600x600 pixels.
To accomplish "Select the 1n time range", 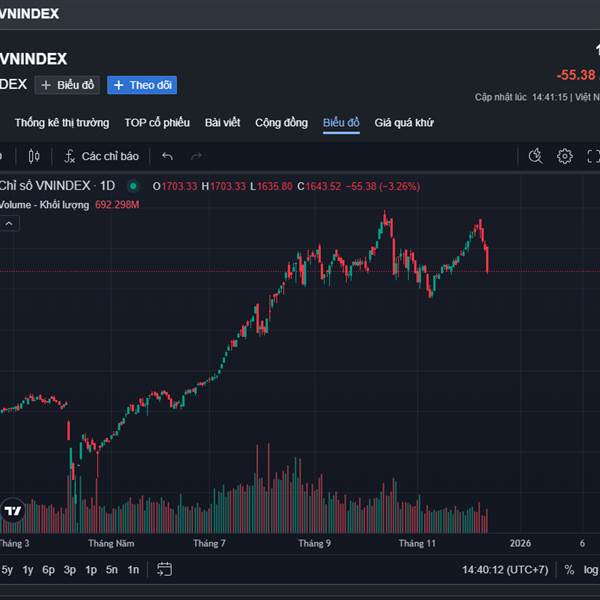I will (133, 570).
